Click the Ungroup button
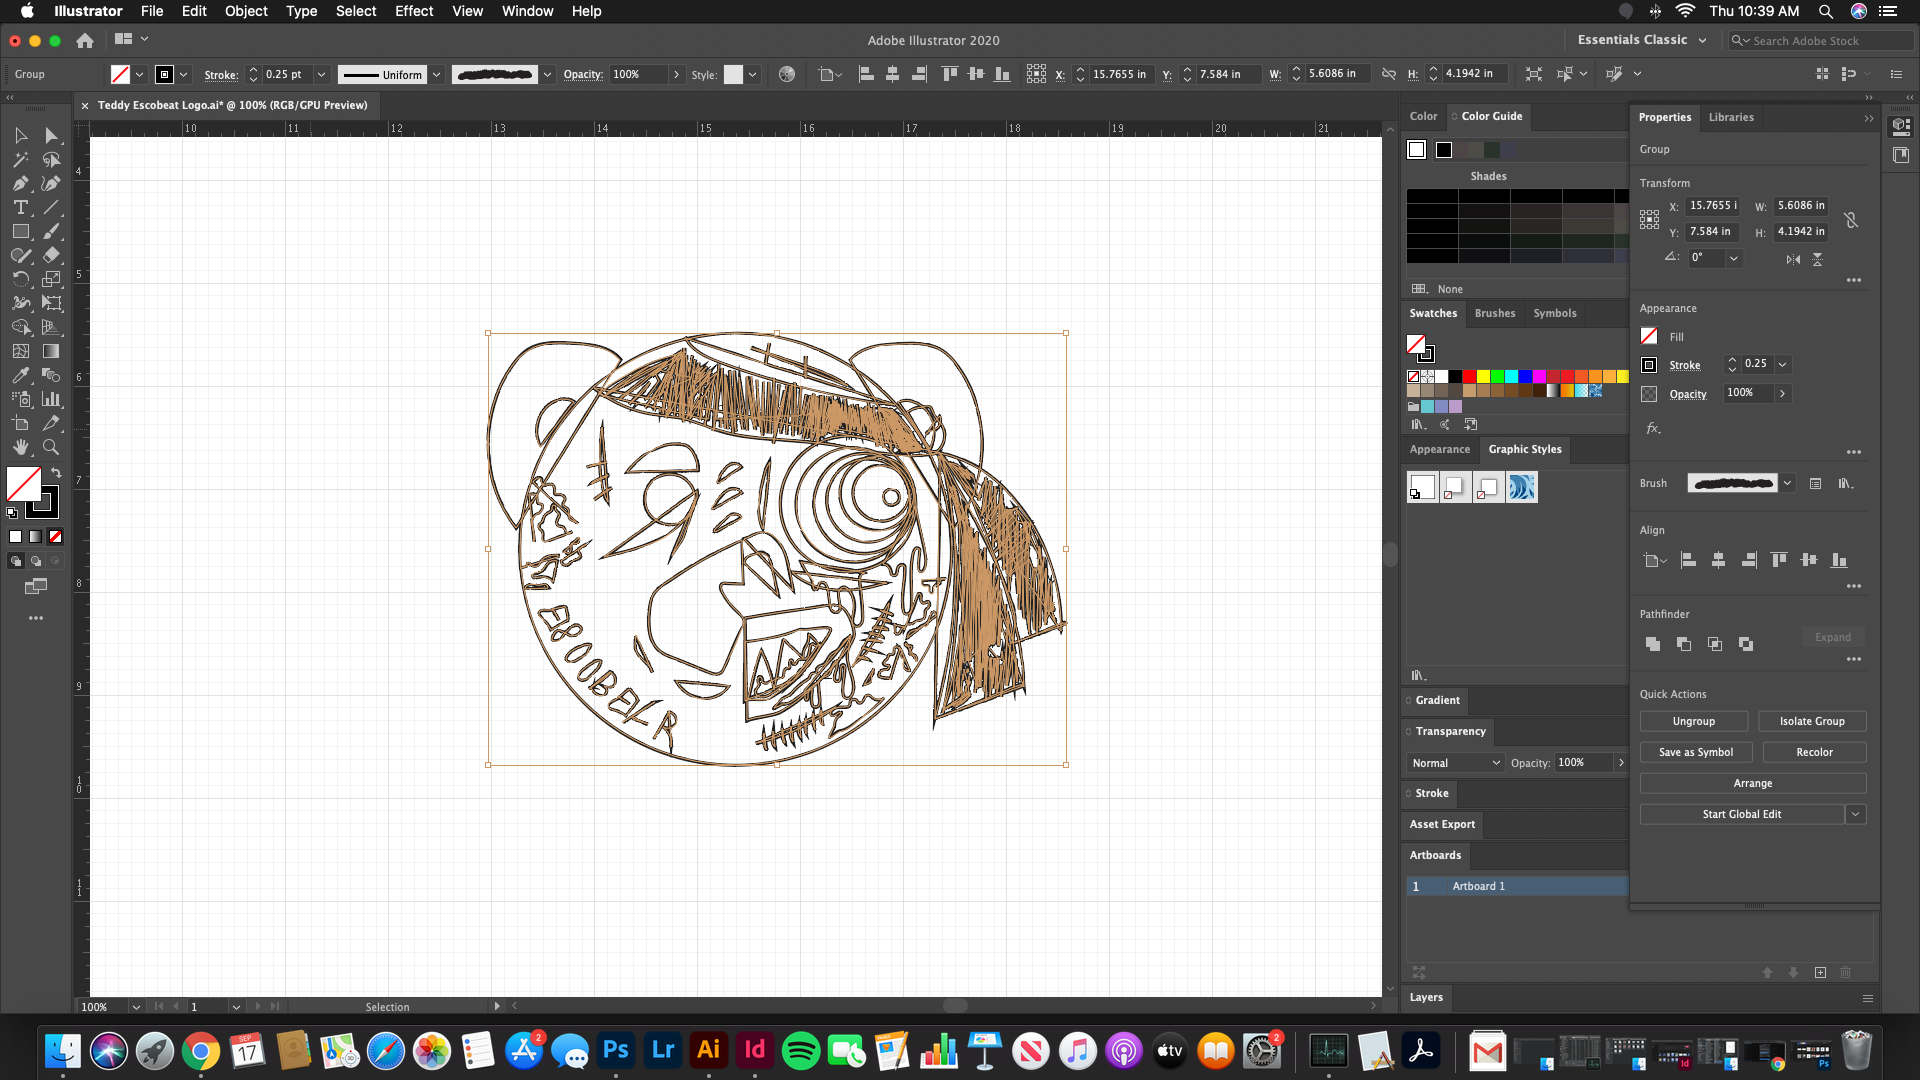This screenshot has height=1080, width=1920. [1693, 721]
